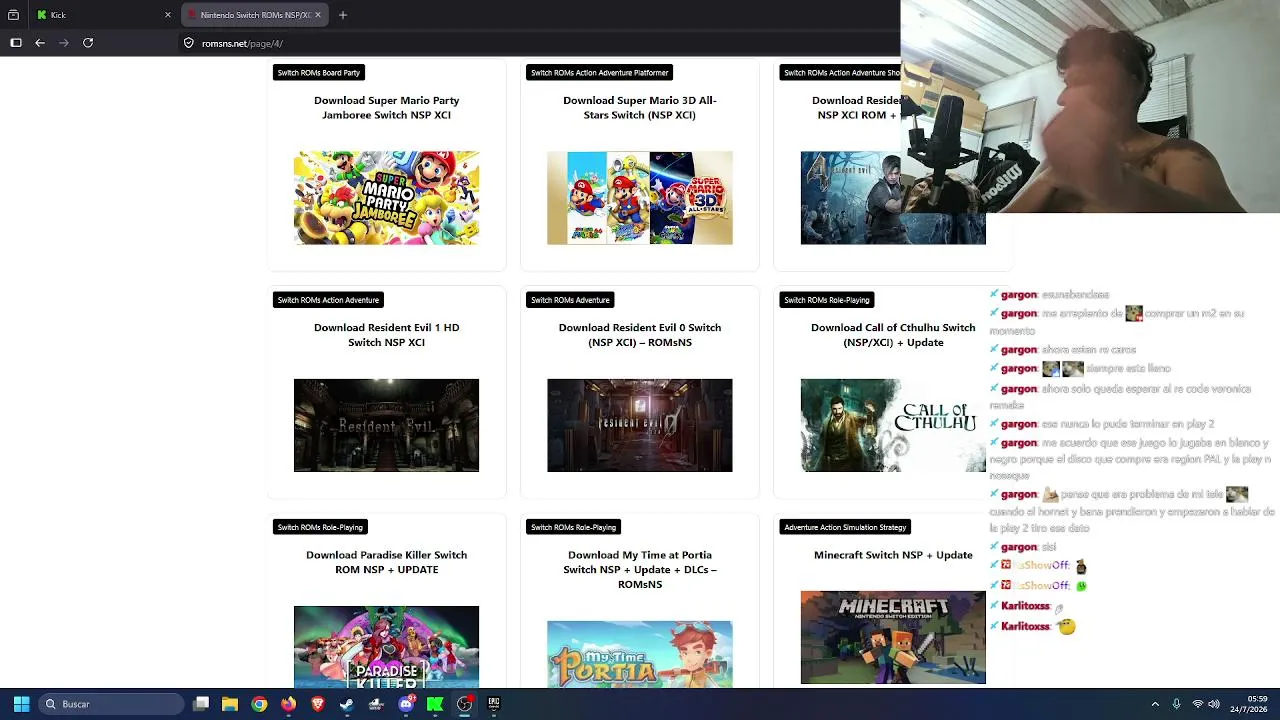The width and height of the screenshot is (1280, 720).
Task: Open the Wi-Fi network tray icon
Action: (x=1197, y=704)
